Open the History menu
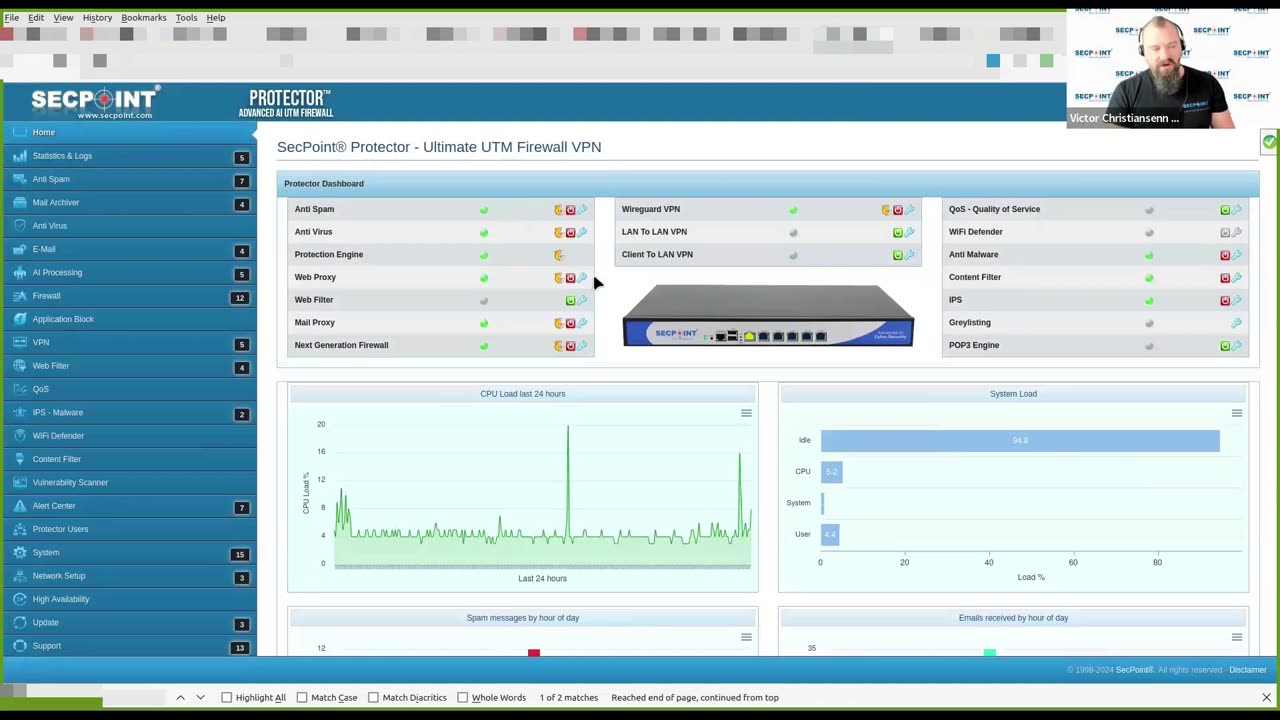Screen dimensions: 1280x720 click(97, 17)
